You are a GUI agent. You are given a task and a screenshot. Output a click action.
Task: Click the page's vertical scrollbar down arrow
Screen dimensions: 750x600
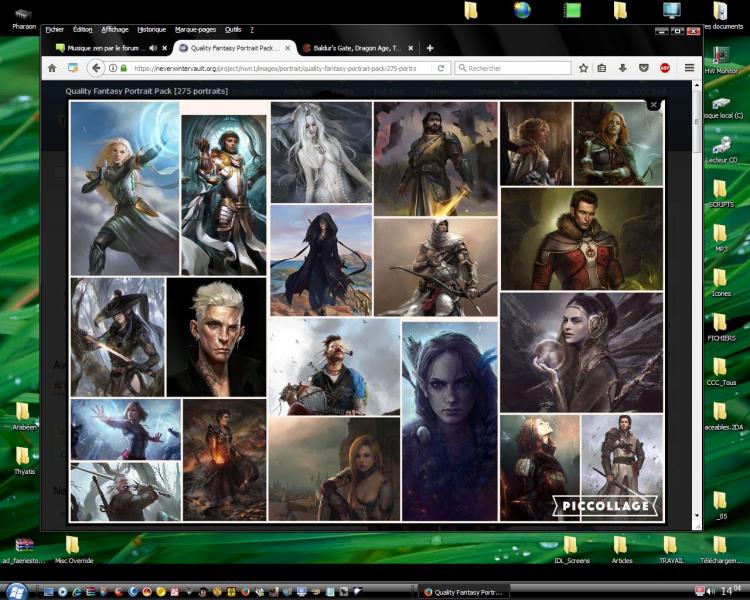[697, 515]
